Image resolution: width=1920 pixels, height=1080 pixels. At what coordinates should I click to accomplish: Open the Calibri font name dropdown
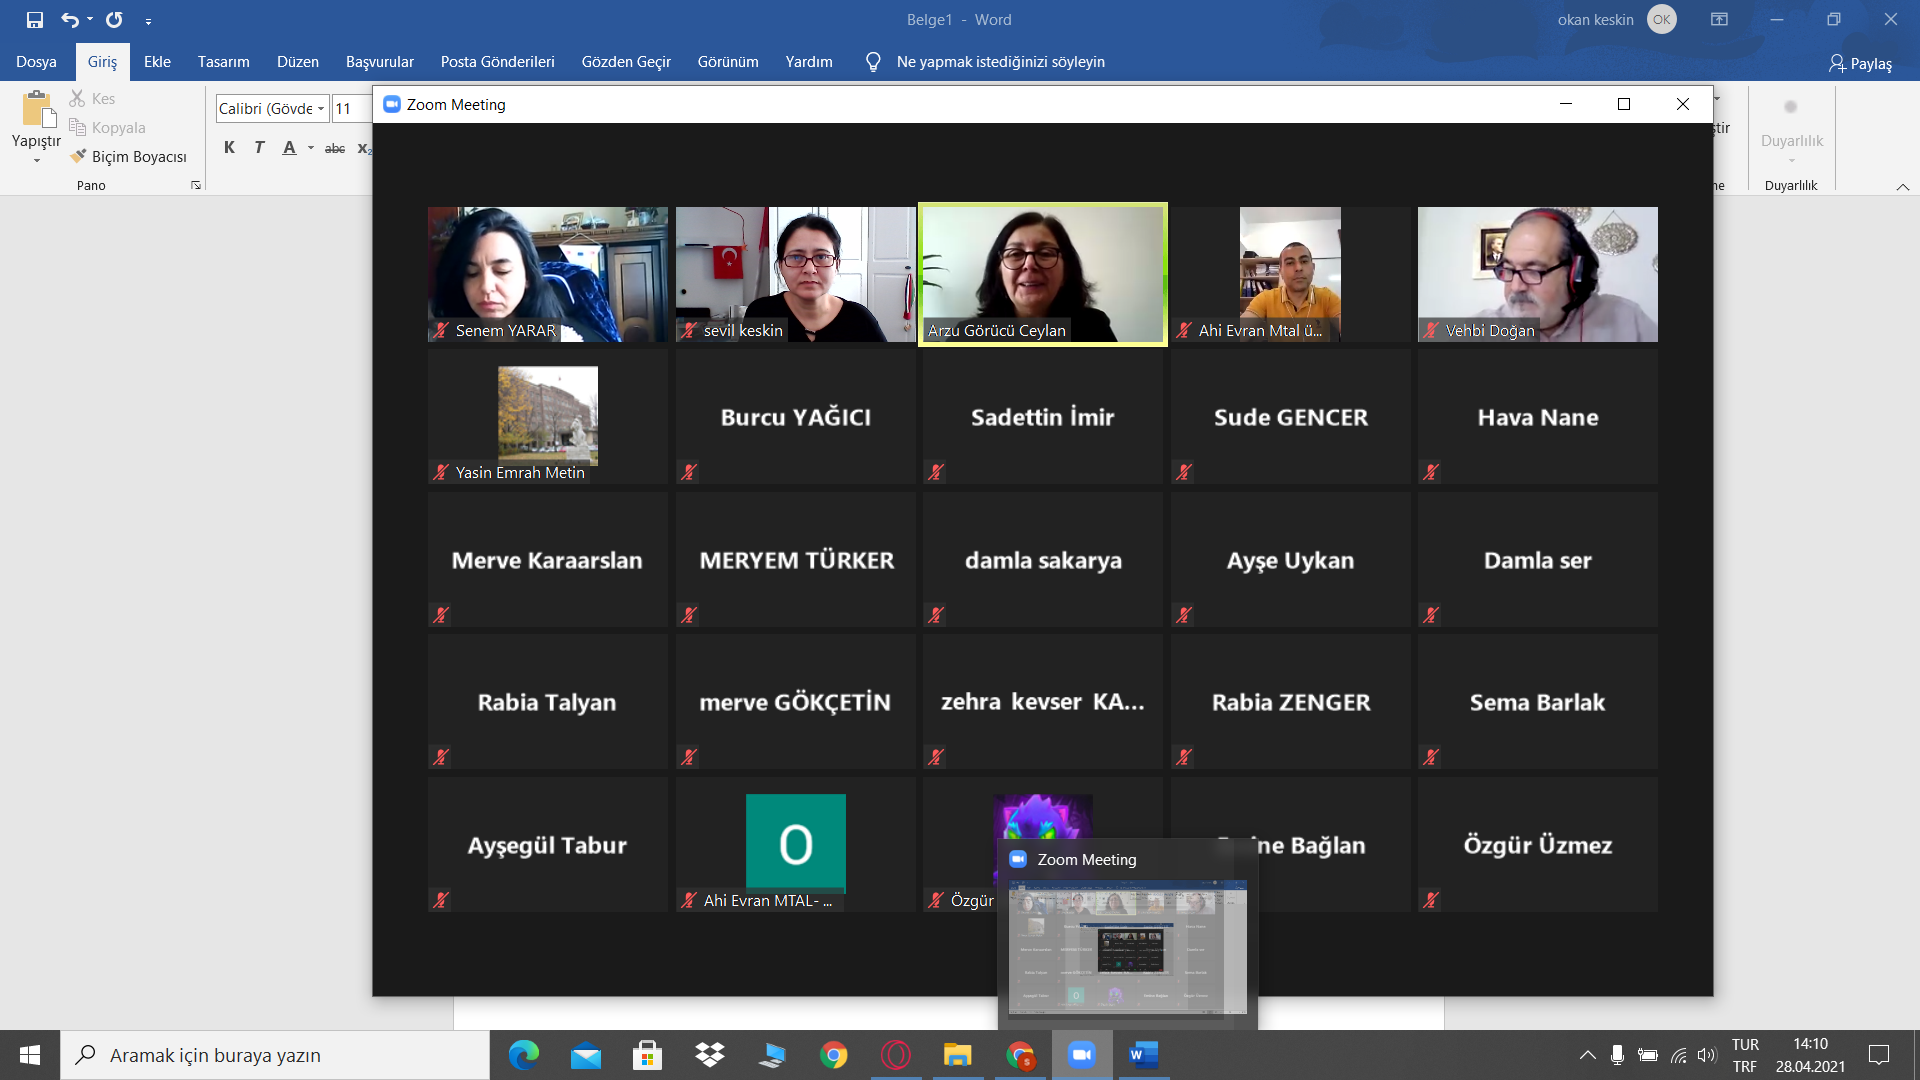pos(321,109)
